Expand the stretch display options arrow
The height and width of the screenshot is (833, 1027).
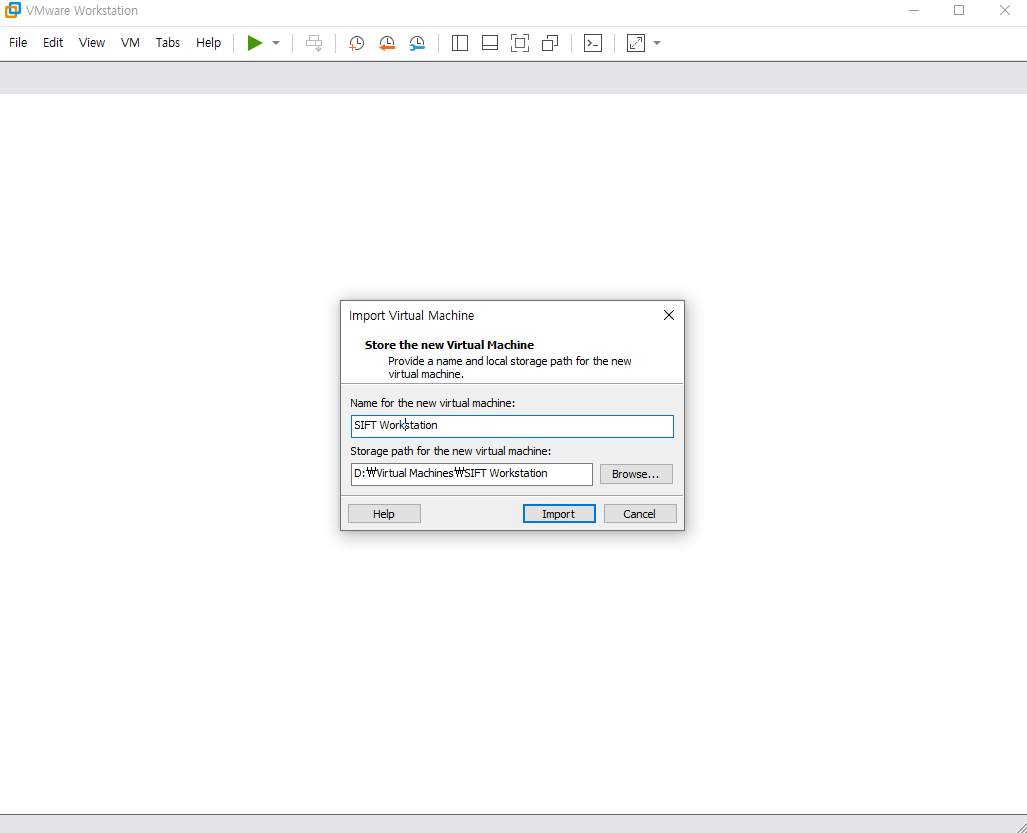[x=657, y=43]
